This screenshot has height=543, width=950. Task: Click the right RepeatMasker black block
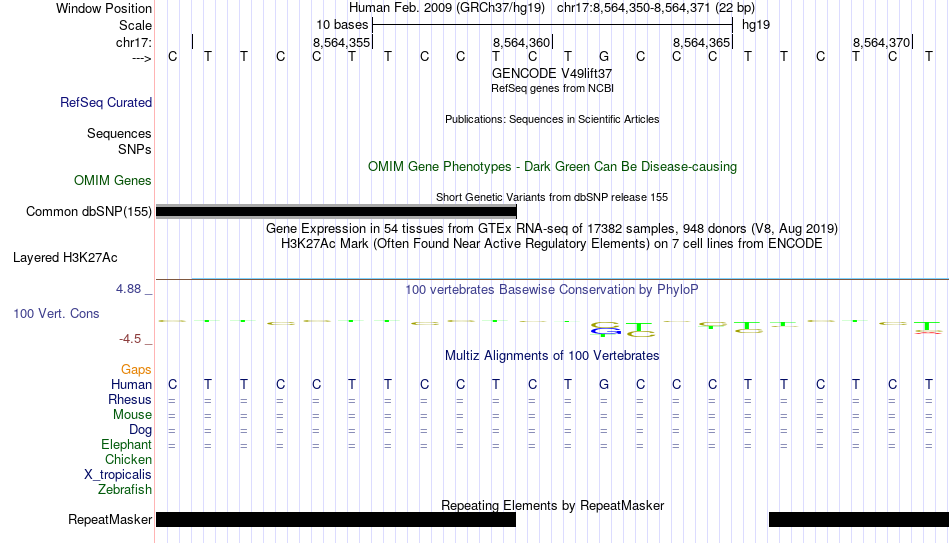point(859,519)
